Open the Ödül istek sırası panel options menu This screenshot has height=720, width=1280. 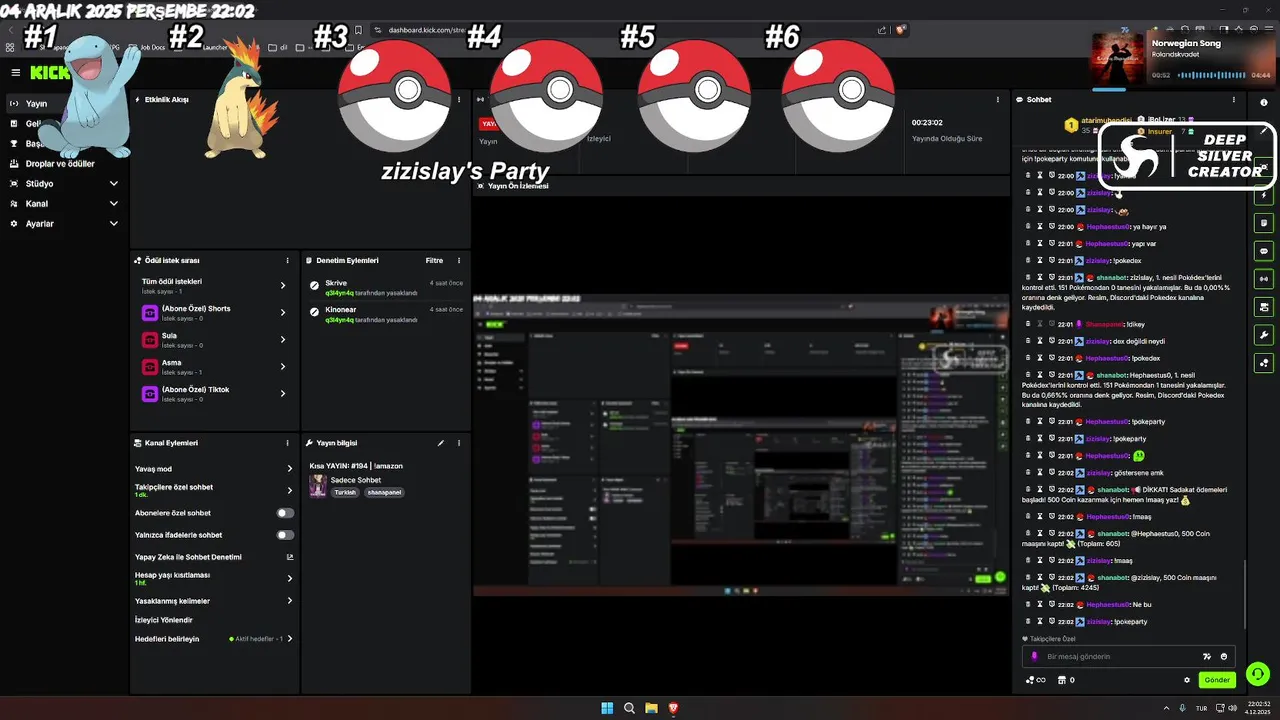(287, 260)
